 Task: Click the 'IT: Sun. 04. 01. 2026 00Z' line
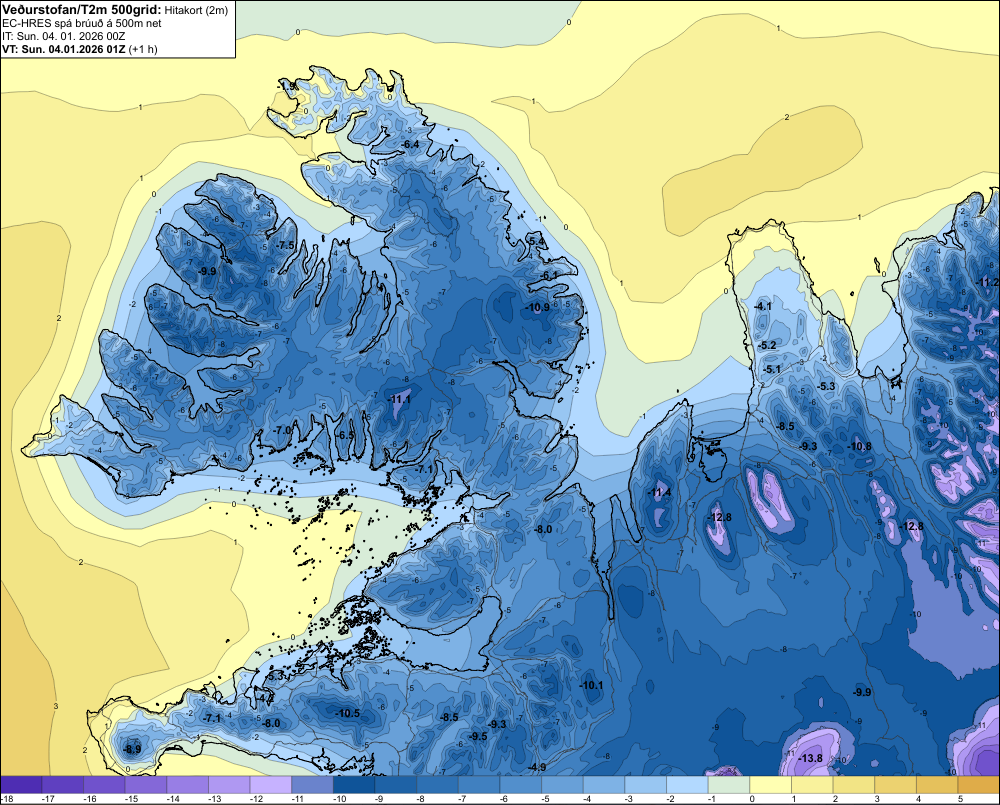64,36
